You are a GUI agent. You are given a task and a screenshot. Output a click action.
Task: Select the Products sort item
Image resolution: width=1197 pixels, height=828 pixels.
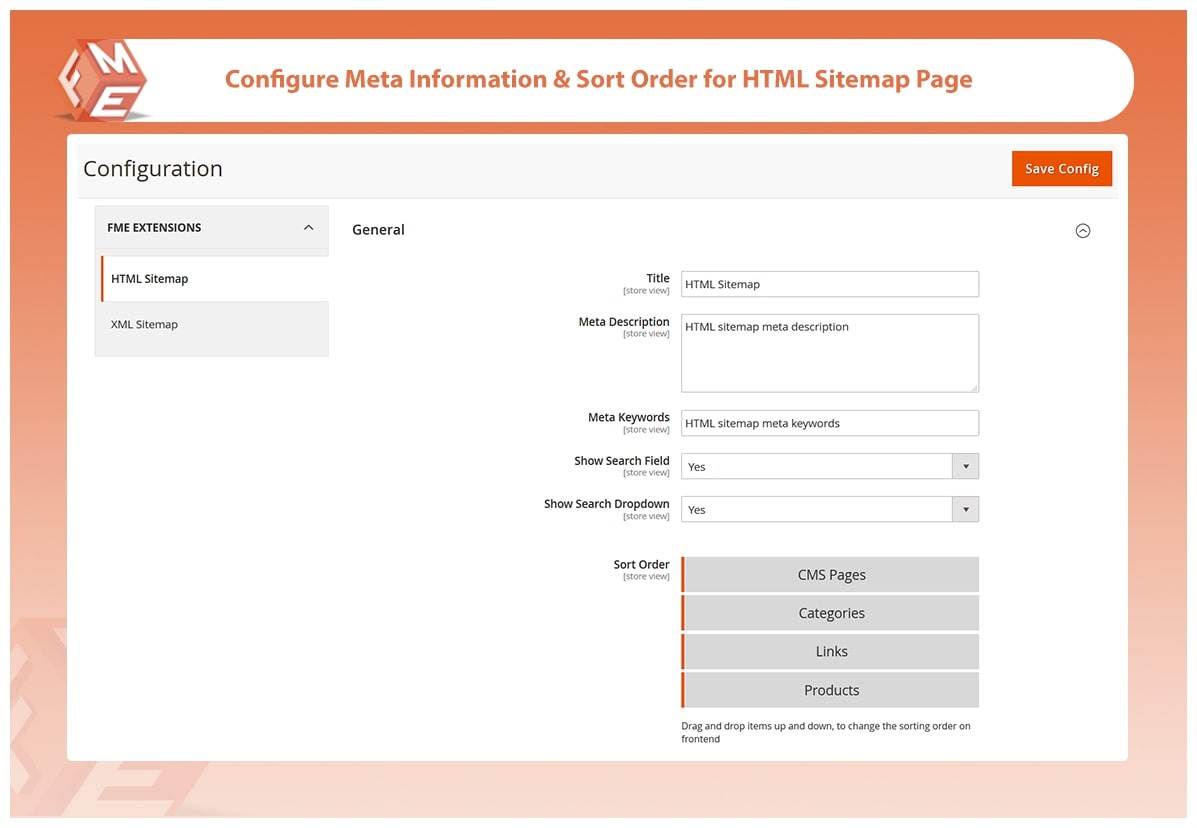tap(831, 690)
